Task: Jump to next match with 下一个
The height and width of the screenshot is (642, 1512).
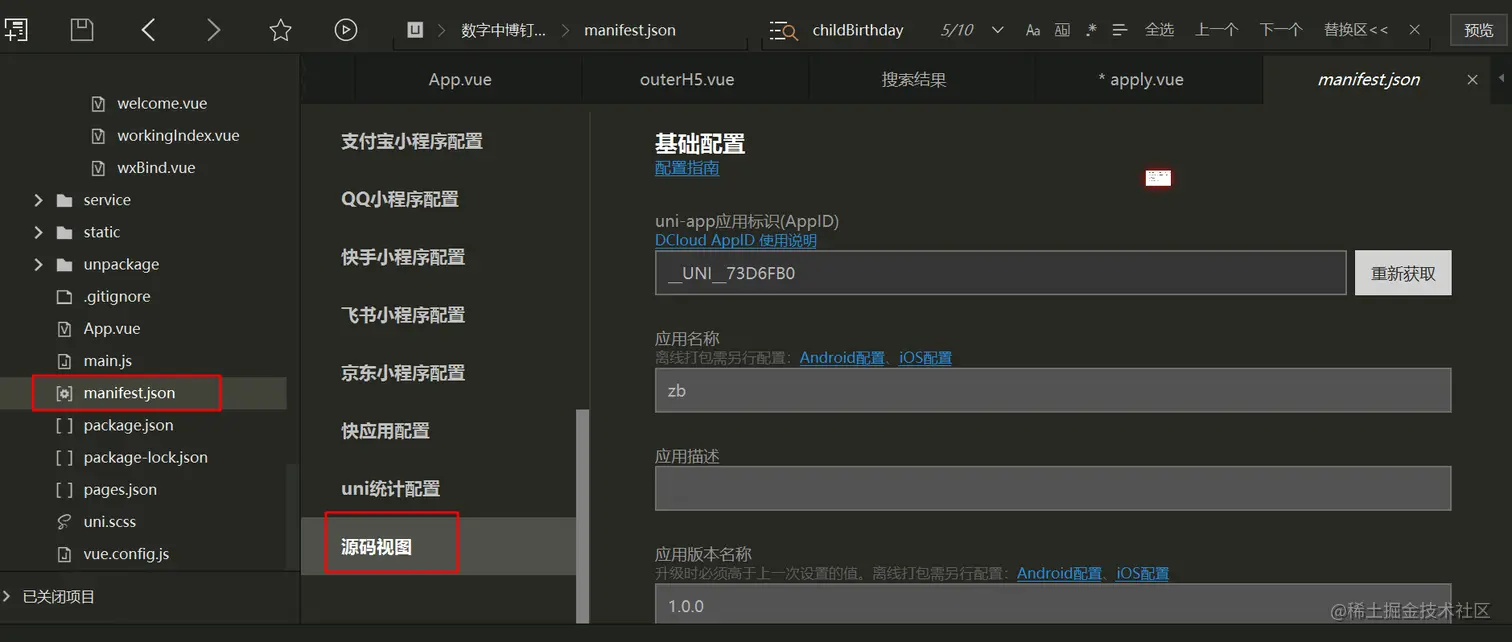Action: (x=1280, y=30)
